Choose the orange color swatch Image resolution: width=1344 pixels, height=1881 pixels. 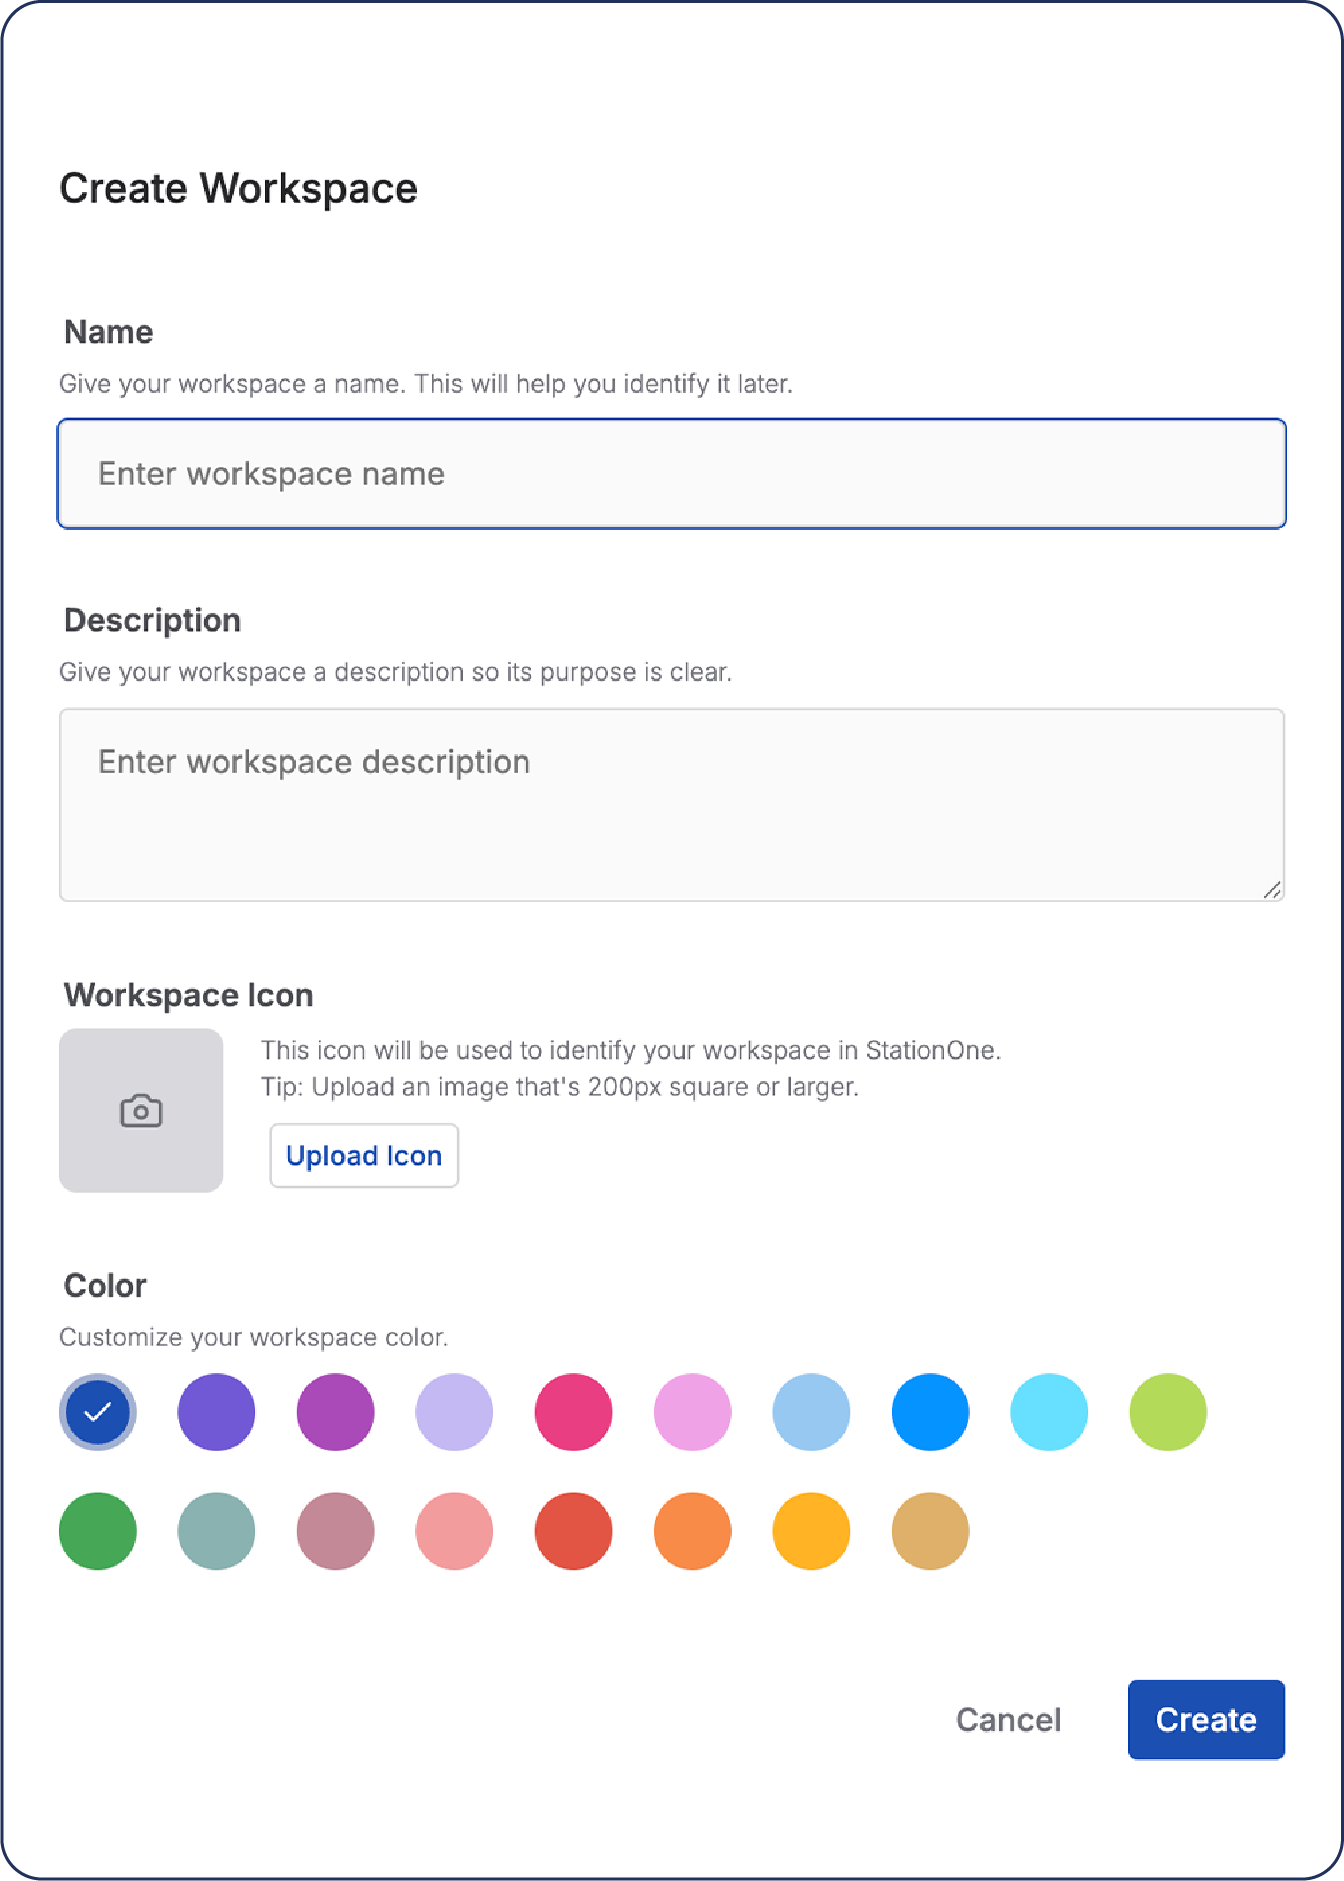click(692, 1531)
